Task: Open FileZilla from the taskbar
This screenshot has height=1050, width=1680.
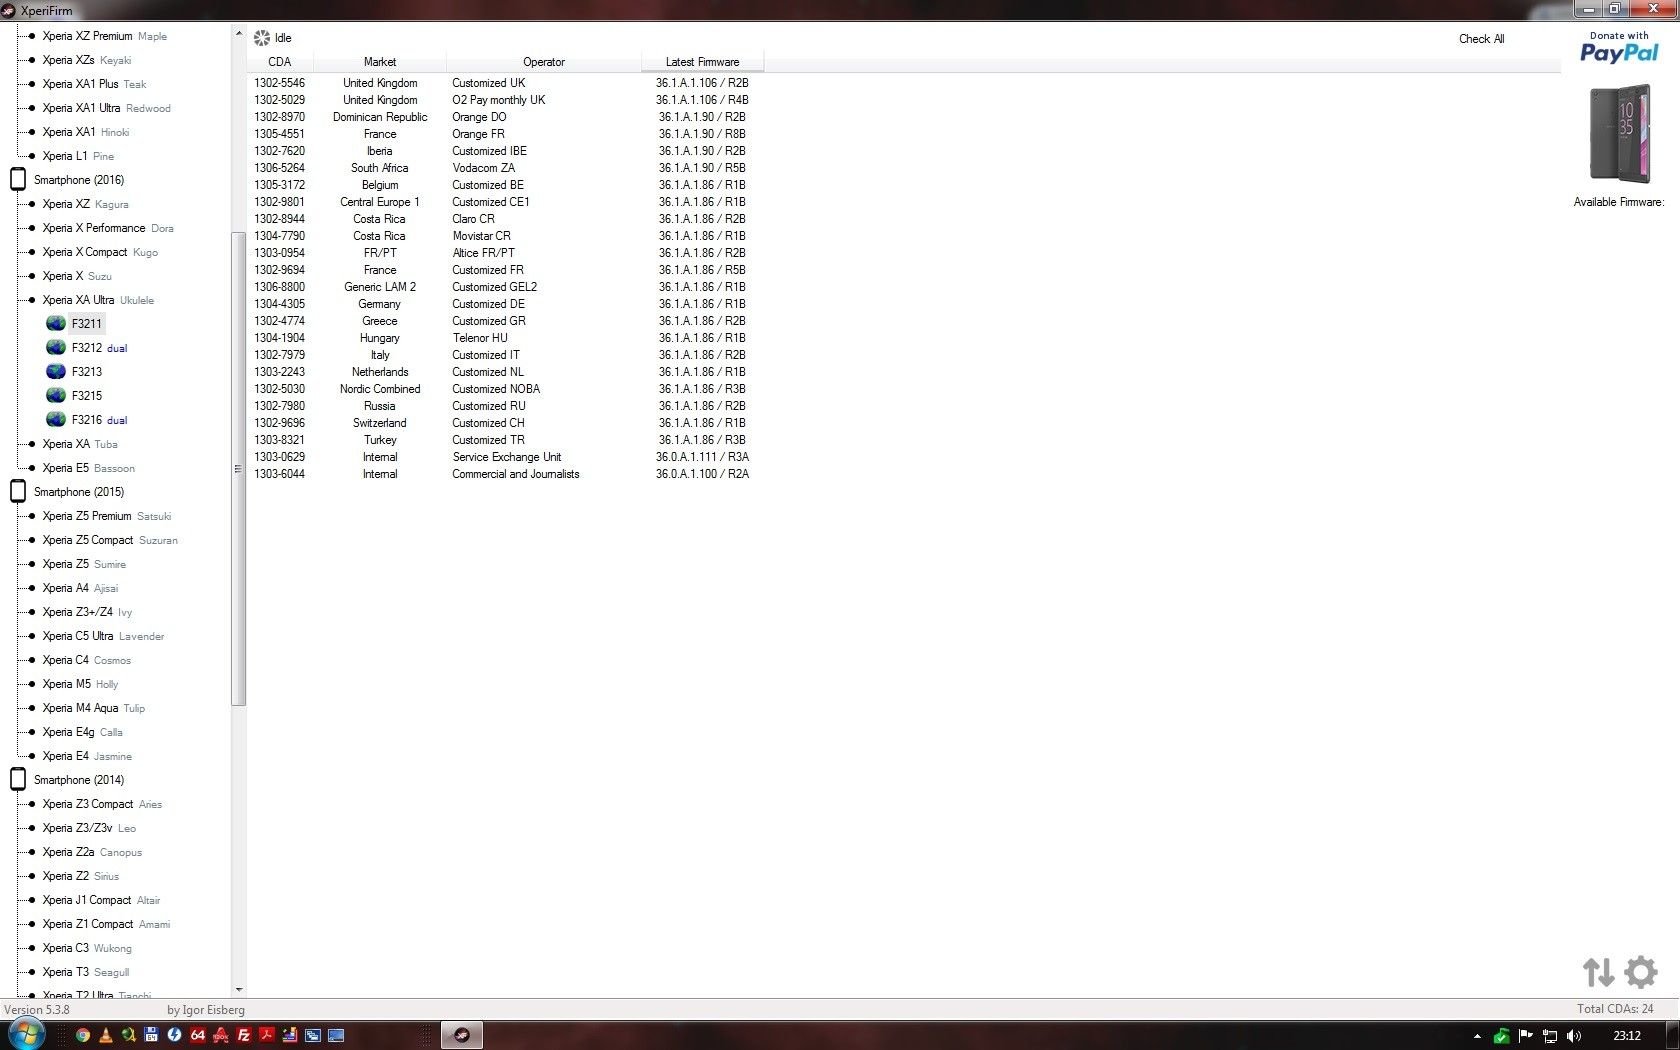Action: 243,1035
